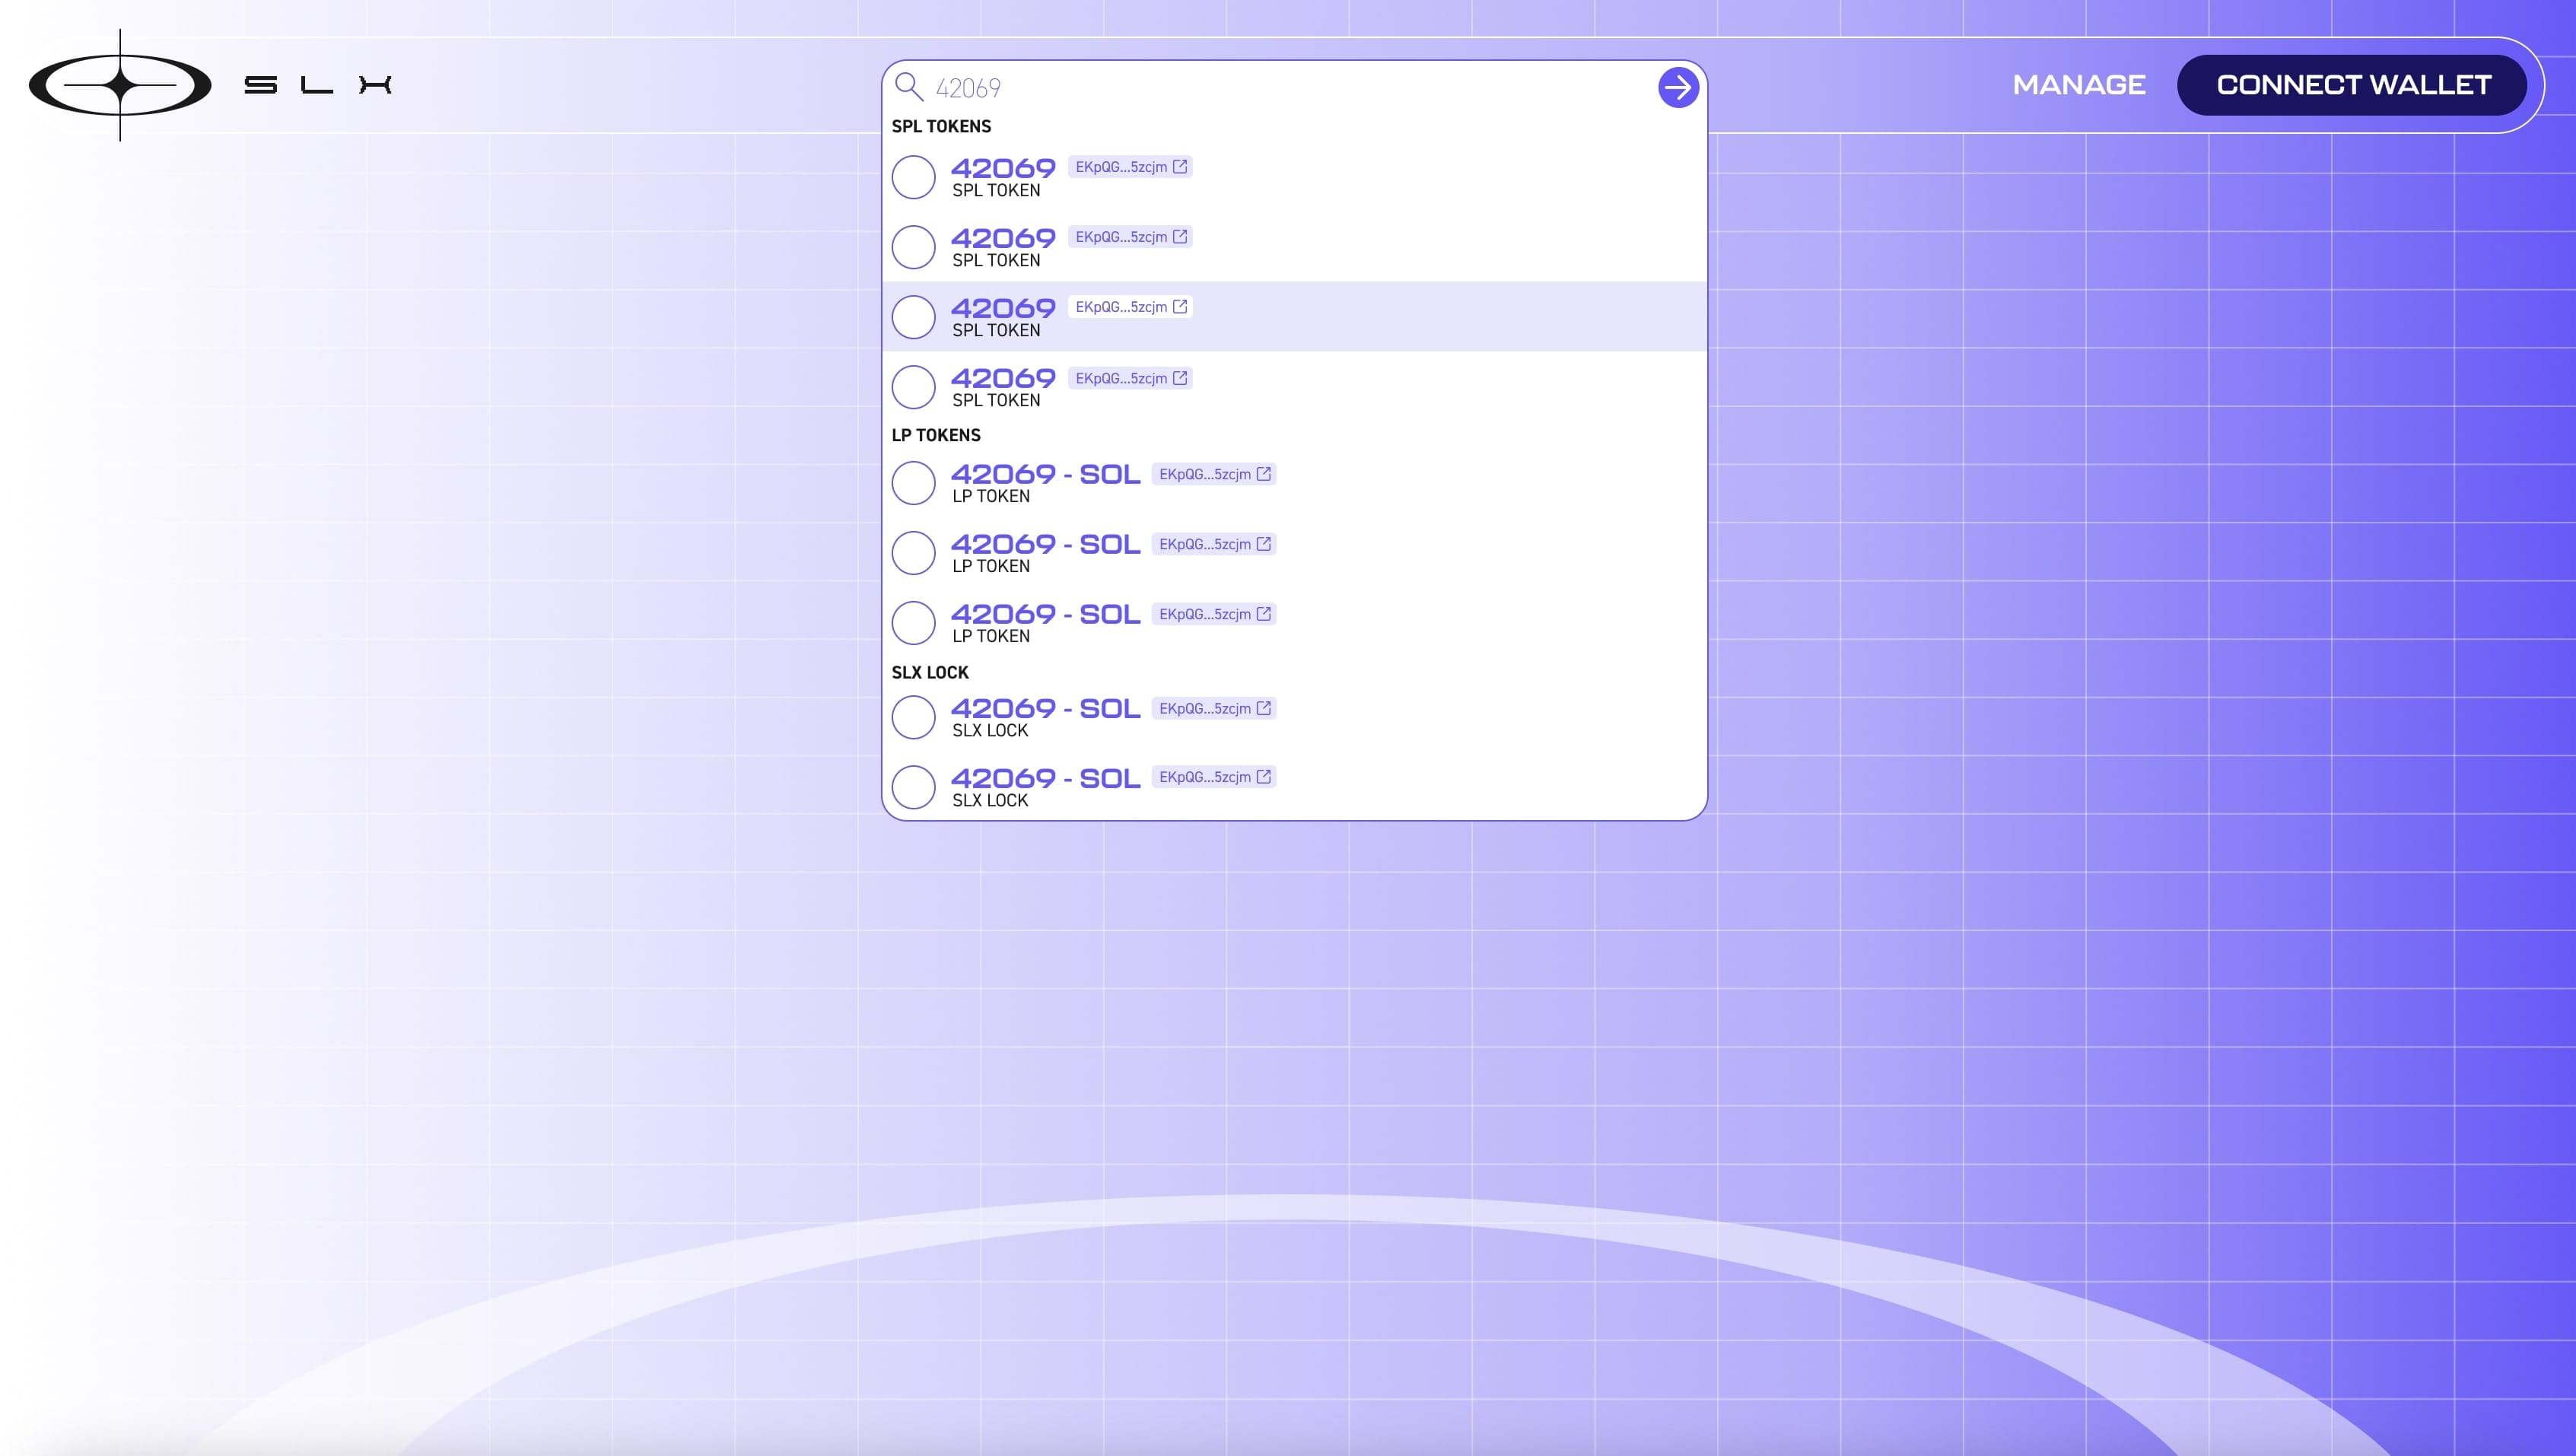Open external link icon on second SPL TOKEN result
This screenshot has width=2576, height=1456.
pos(1180,237)
